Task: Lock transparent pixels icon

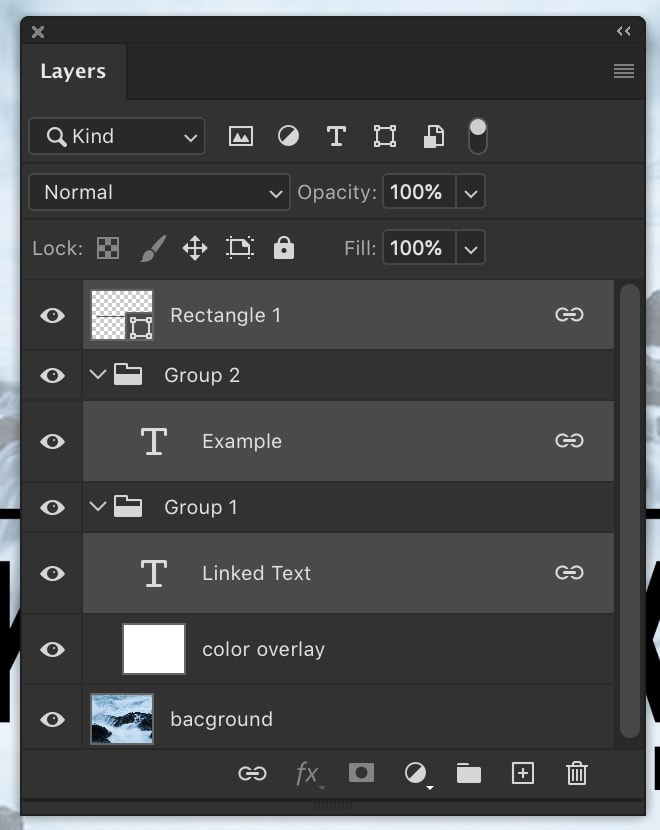Action: [x=107, y=248]
